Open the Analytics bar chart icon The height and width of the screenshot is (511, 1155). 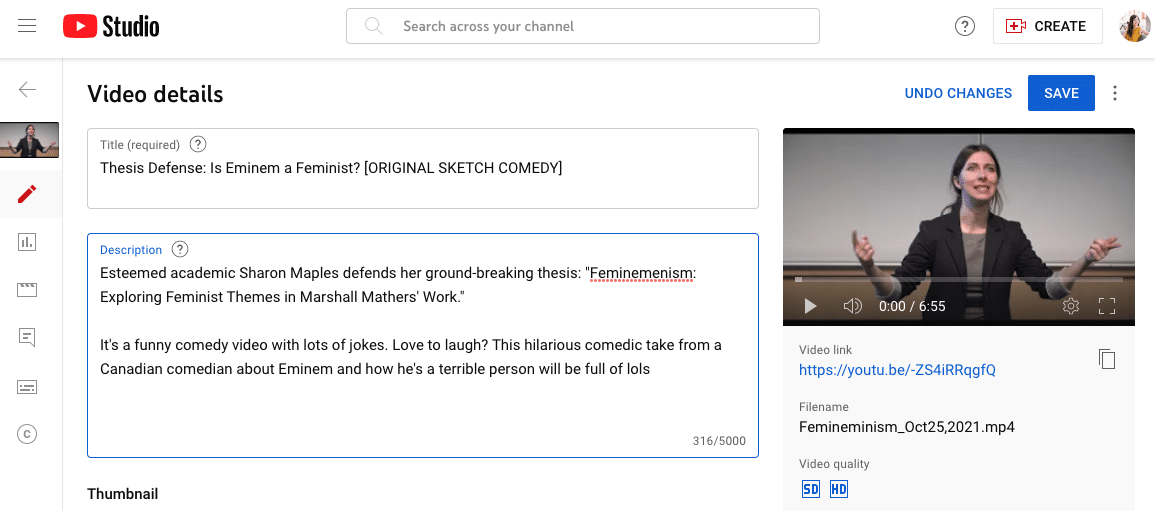click(27, 242)
